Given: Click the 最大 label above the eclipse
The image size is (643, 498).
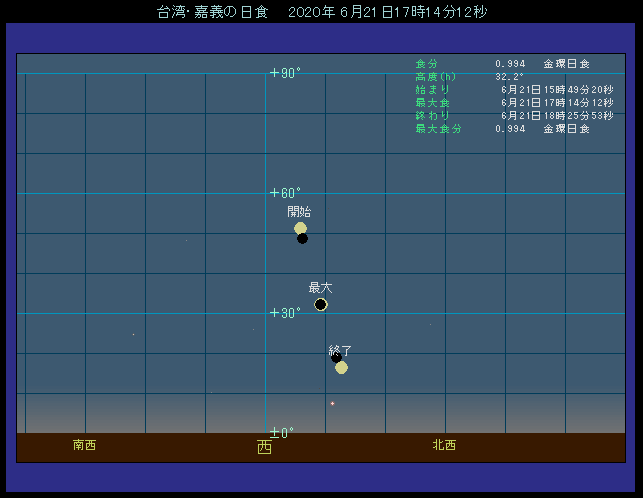Looking at the screenshot, I should [320, 288].
